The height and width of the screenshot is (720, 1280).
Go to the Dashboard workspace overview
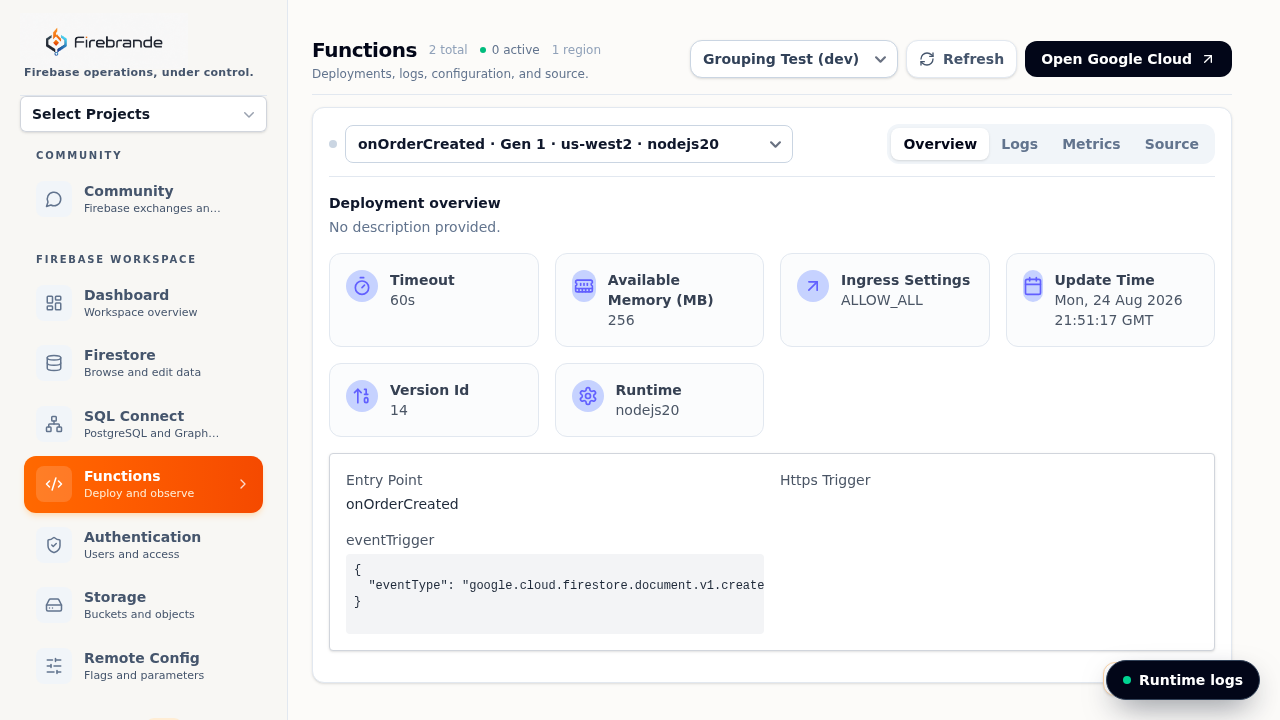[x=143, y=303]
